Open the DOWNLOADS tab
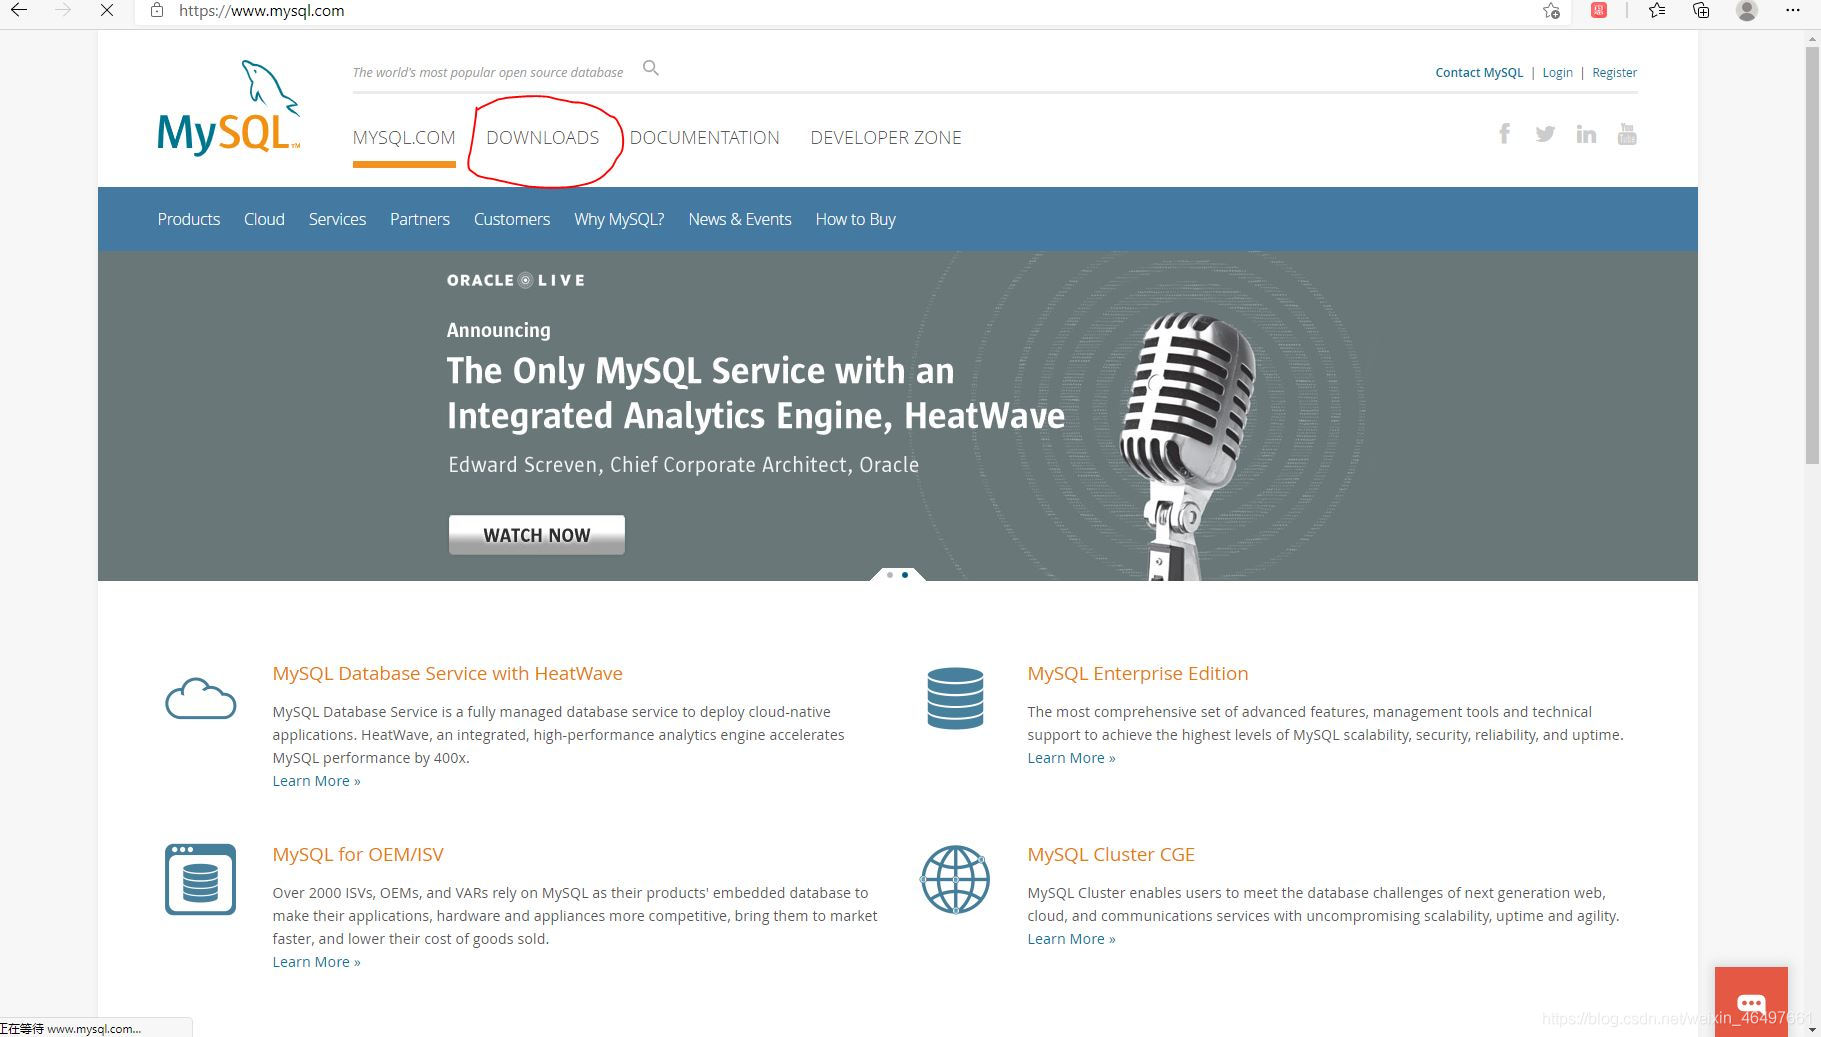This screenshot has height=1037, width=1821. [543, 138]
